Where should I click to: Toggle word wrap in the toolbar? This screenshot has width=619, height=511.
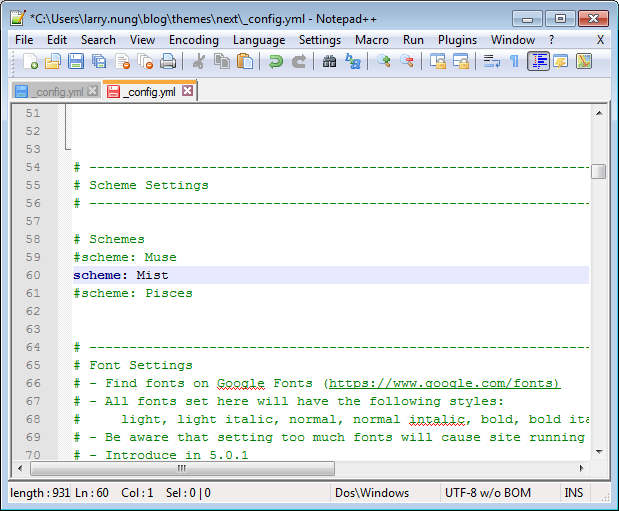(491, 62)
